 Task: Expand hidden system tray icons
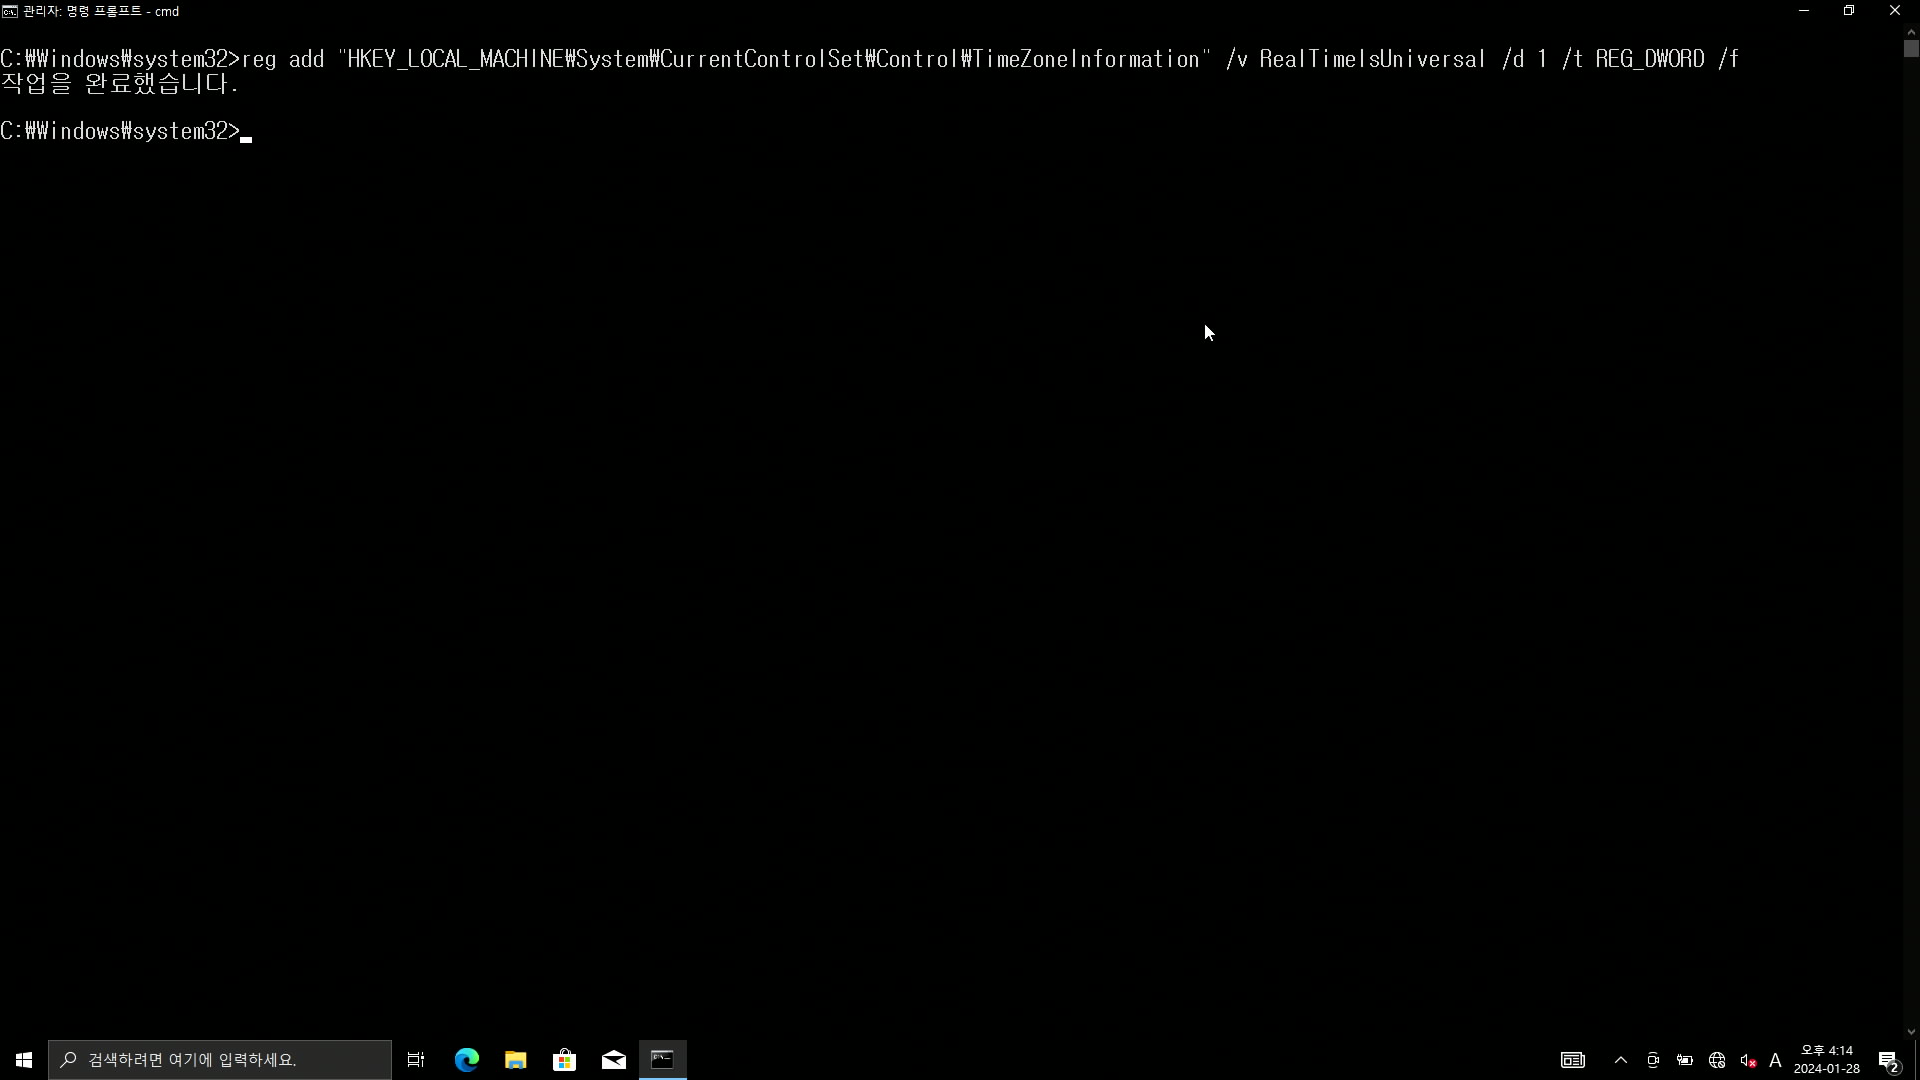[x=1621, y=1060]
